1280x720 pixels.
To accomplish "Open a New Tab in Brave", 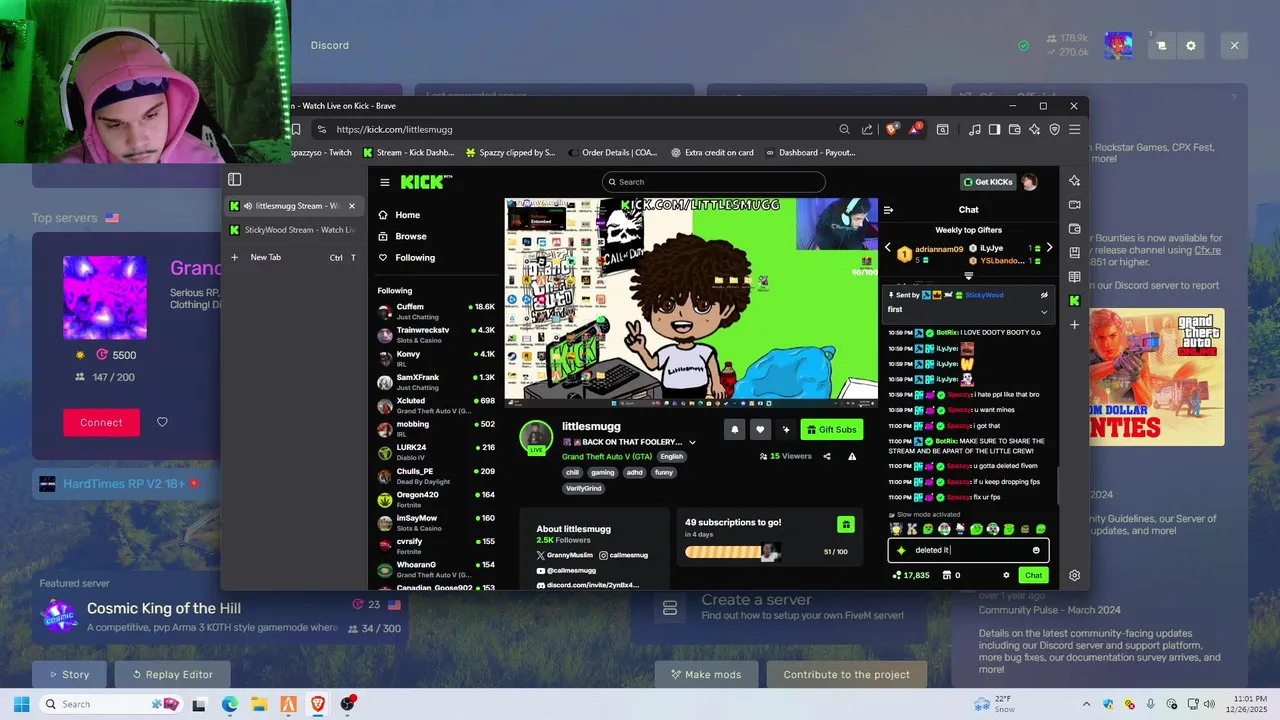I will [x=294, y=257].
